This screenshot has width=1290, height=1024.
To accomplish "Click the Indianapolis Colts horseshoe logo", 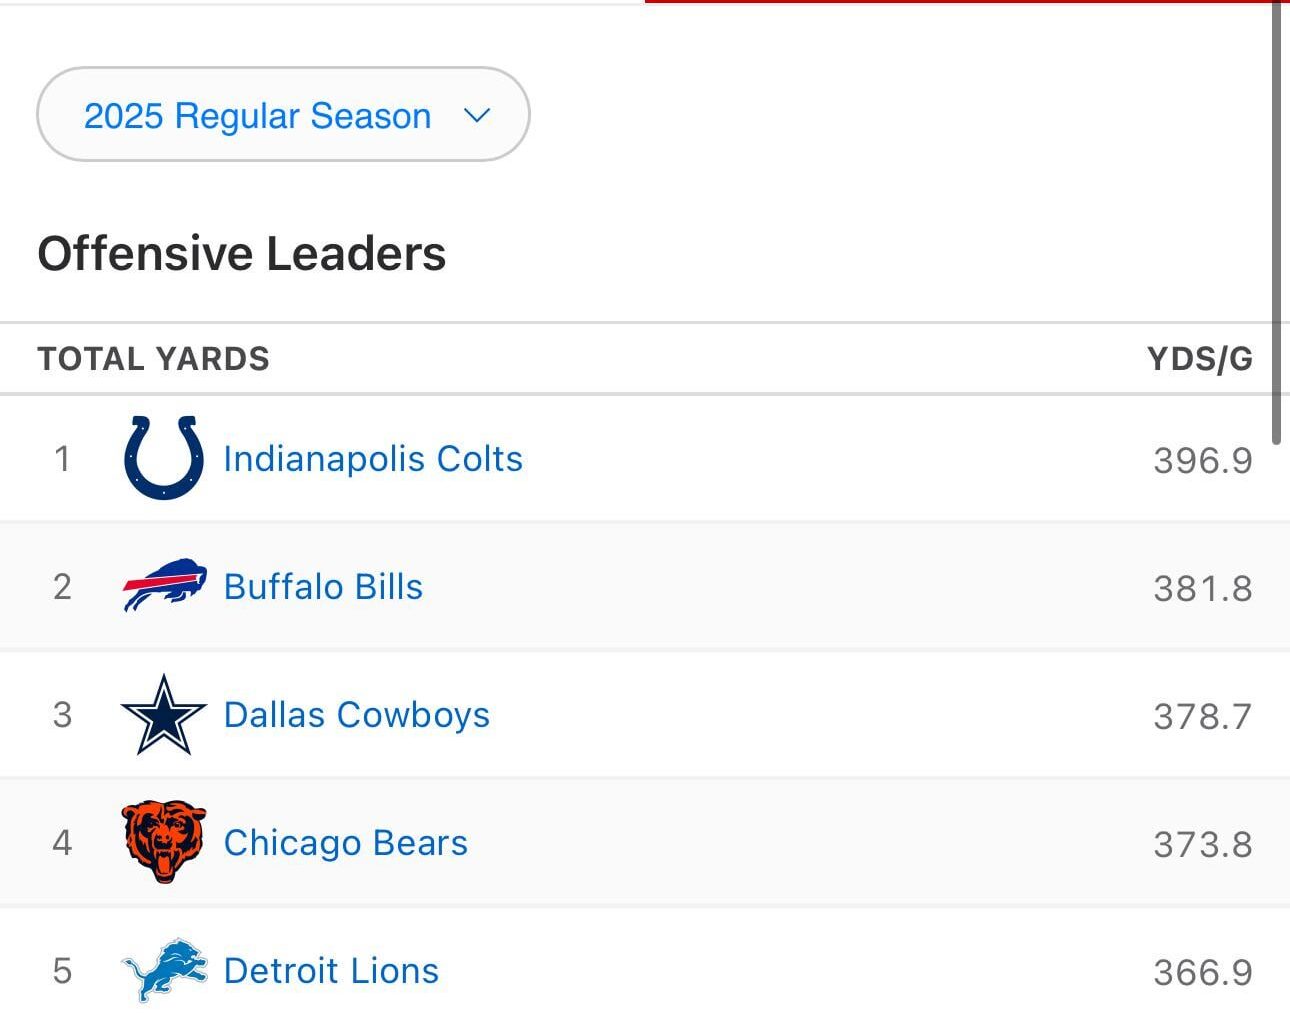I will click(163, 458).
